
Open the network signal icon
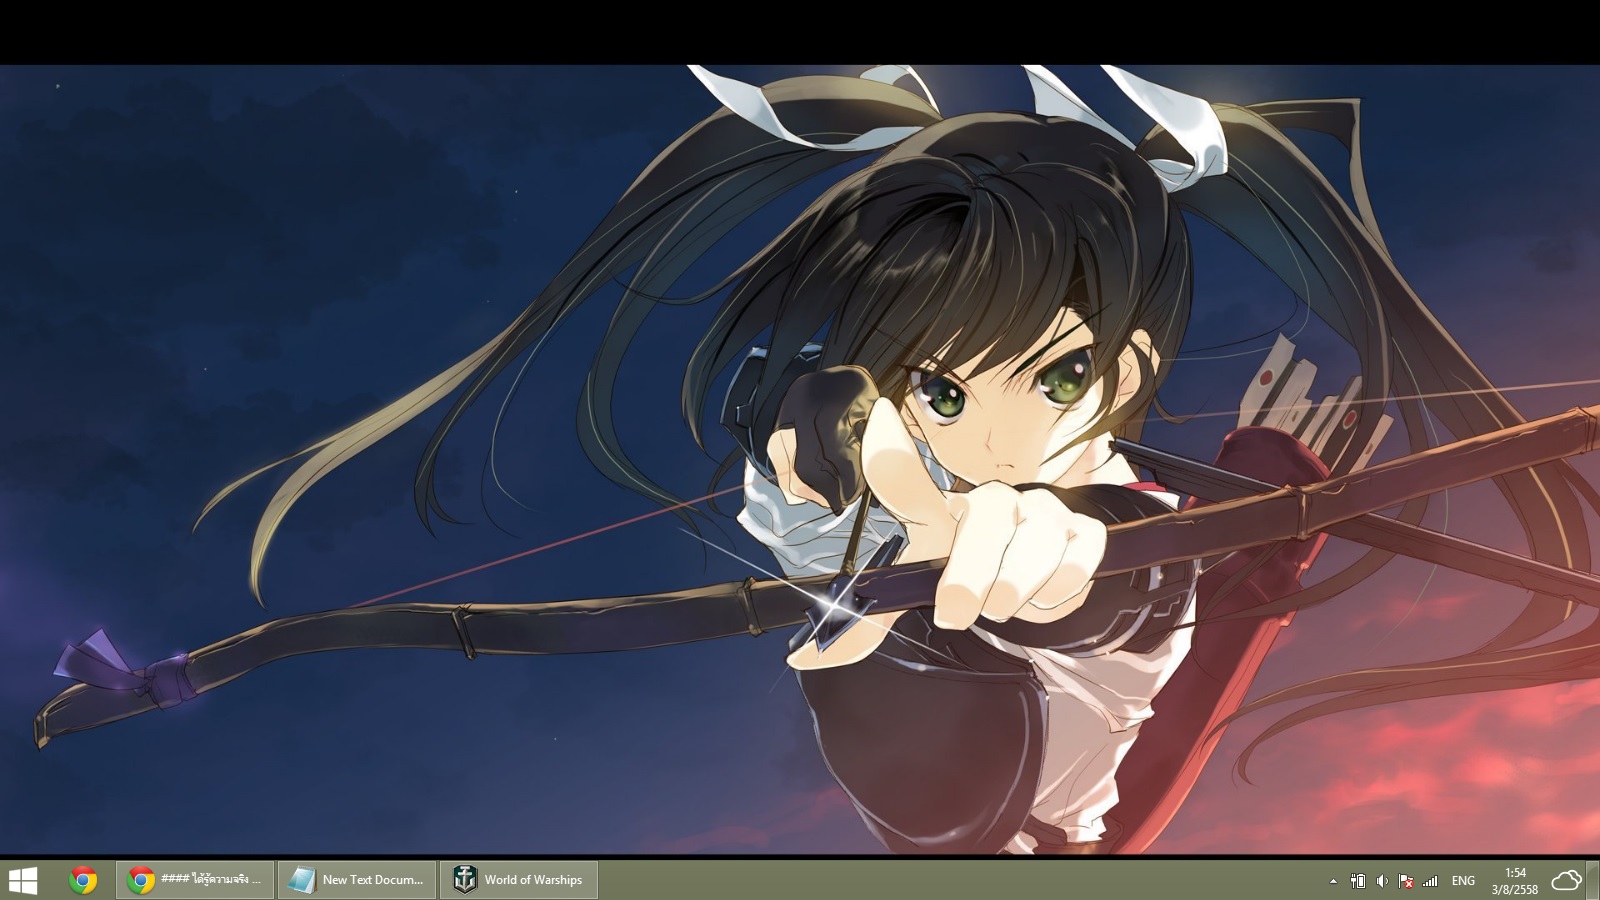[1430, 881]
